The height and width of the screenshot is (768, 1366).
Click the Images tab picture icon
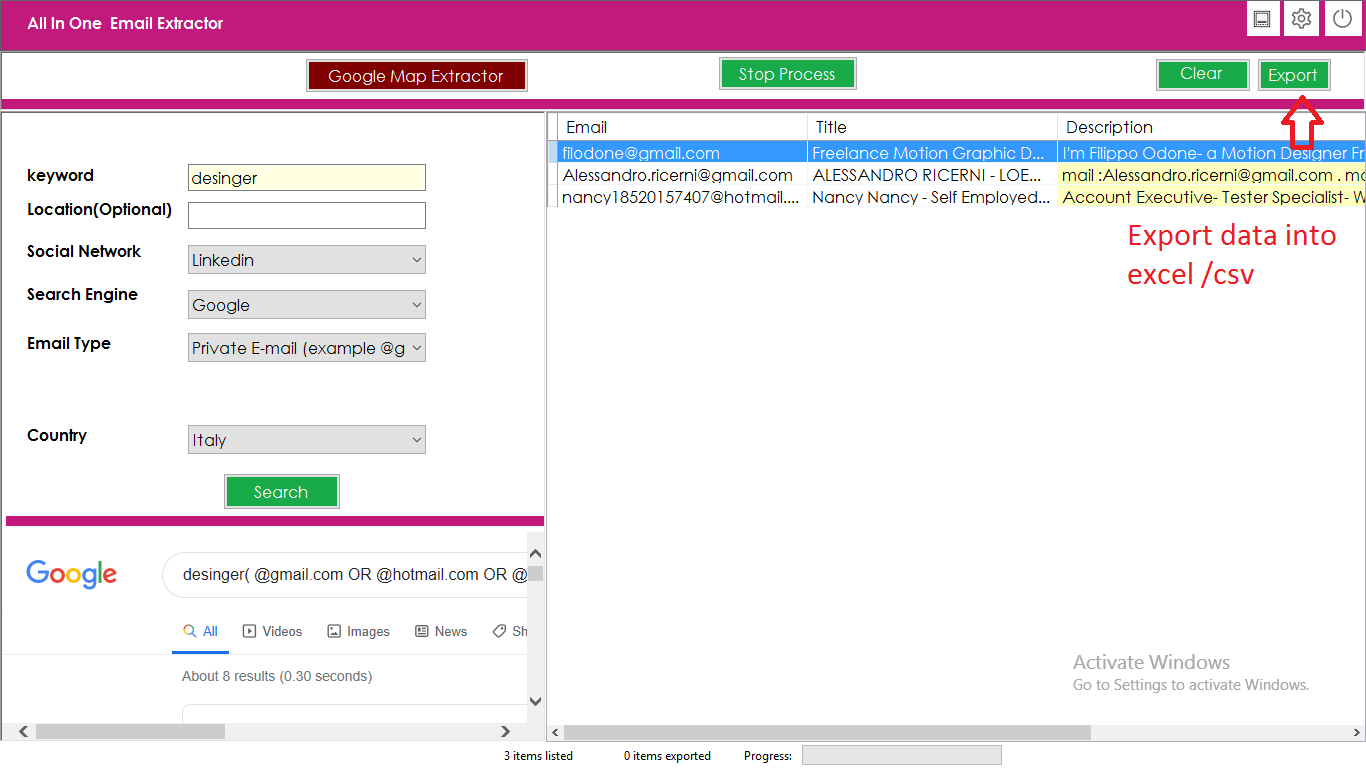tap(334, 631)
